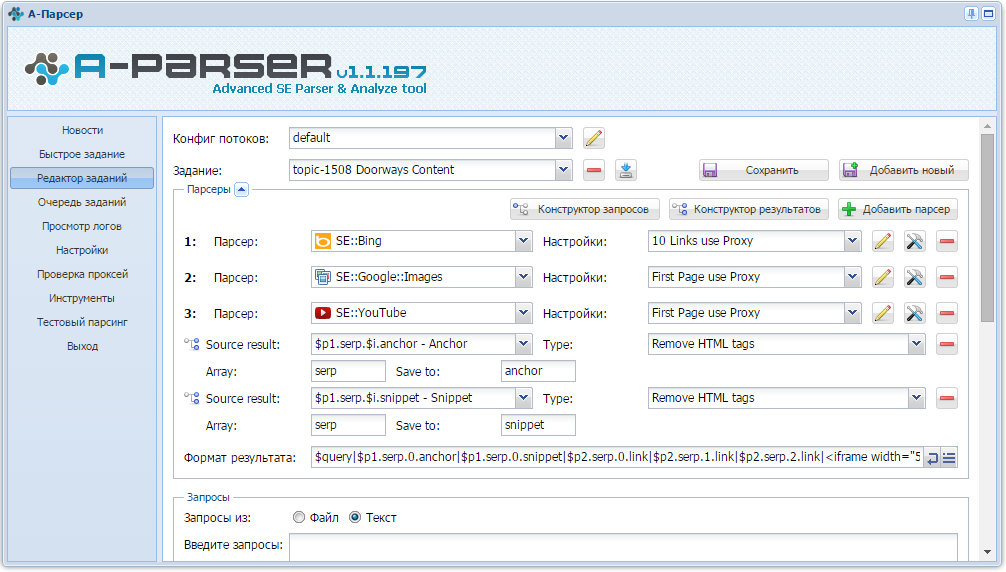The height and width of the screenshot is (572, 1006).
Task: Open parser dropdown showing SE::YouTube
Action: pyautogui.click(x=524, y=313)
